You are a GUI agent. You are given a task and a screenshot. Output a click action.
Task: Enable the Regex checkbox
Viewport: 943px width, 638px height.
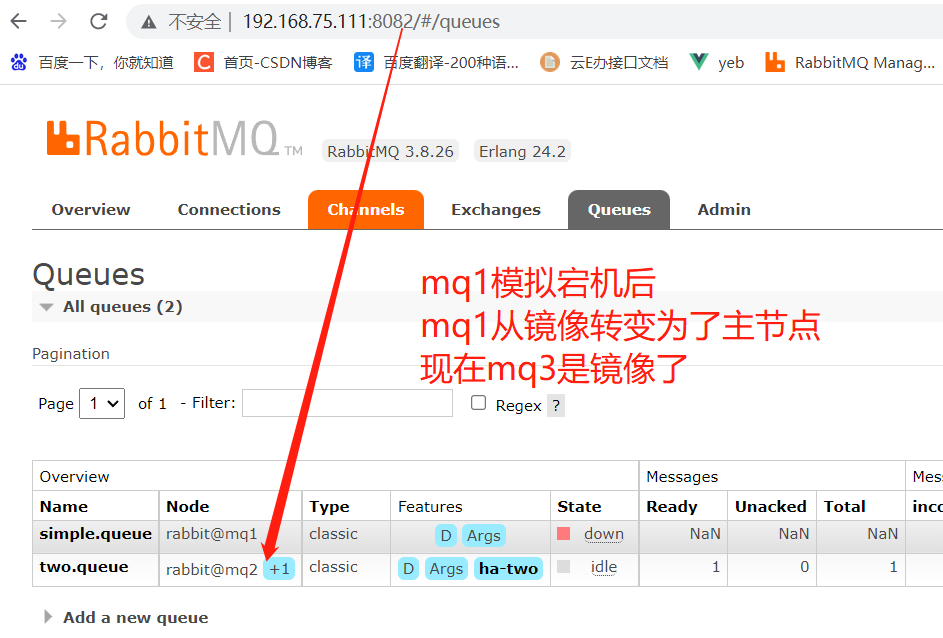click(x=478, y=403)
